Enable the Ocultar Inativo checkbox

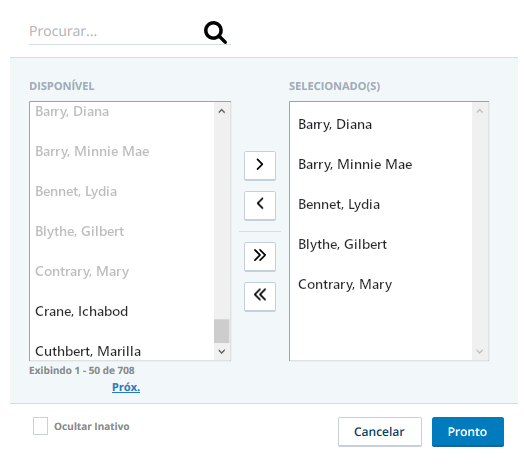40,426
